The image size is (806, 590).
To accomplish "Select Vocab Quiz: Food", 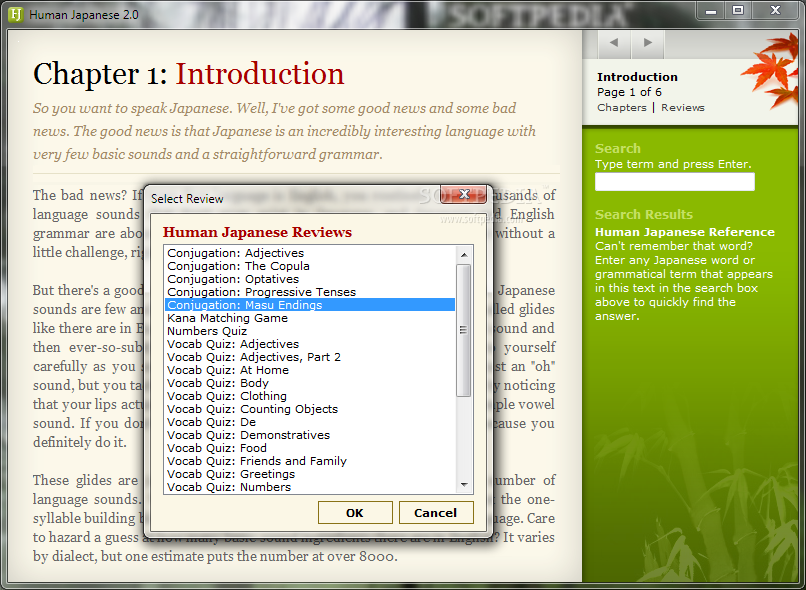I will pos(310,448).
